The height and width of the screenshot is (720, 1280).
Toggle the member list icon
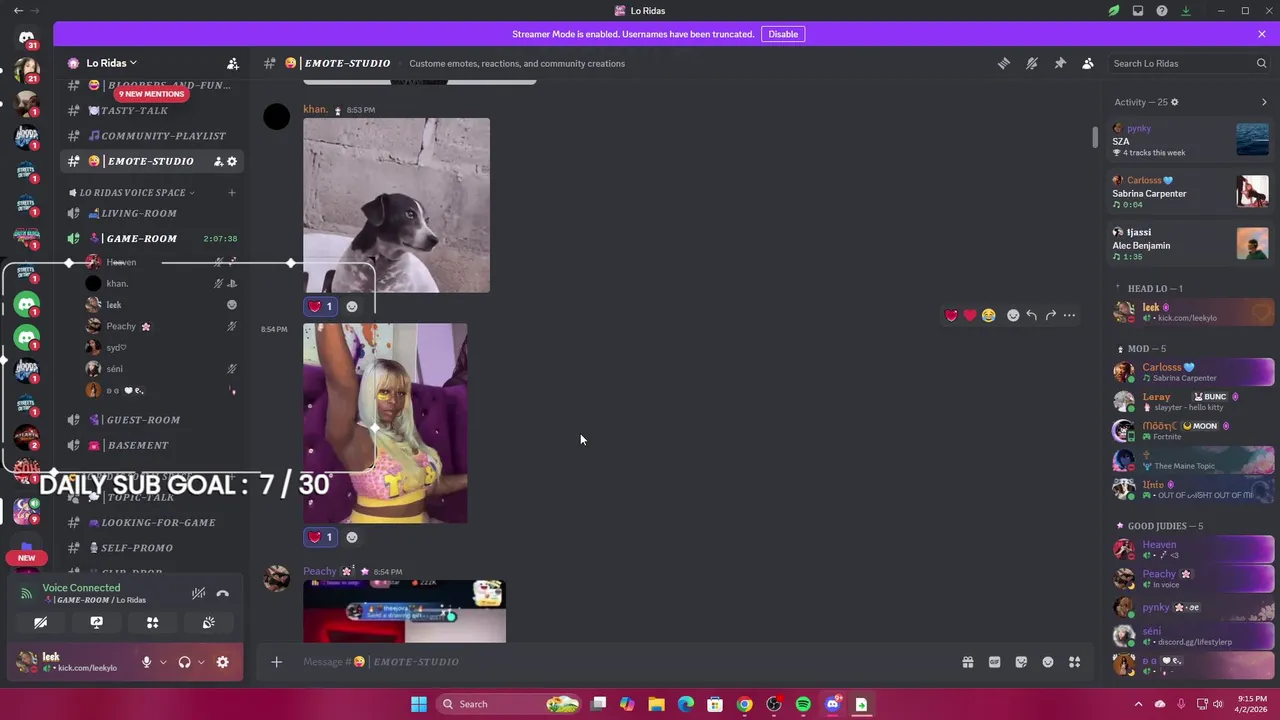pyautogui.click(x=1088, y=63)
